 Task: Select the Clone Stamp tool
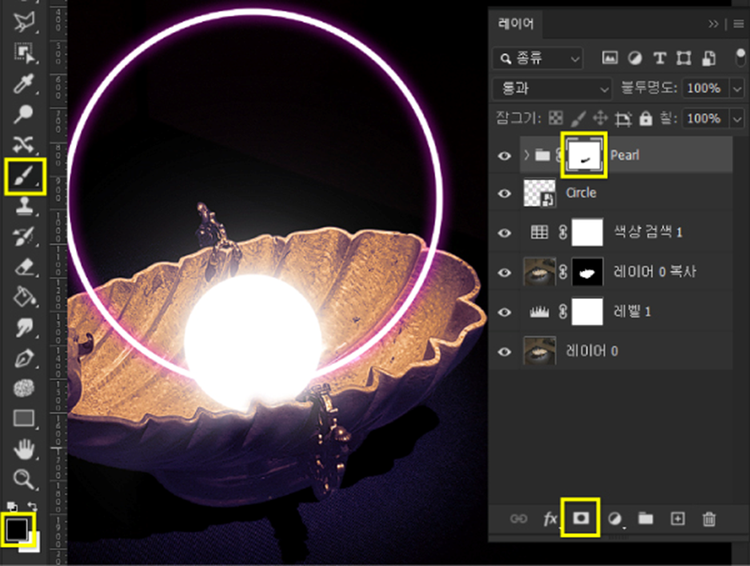23,206
